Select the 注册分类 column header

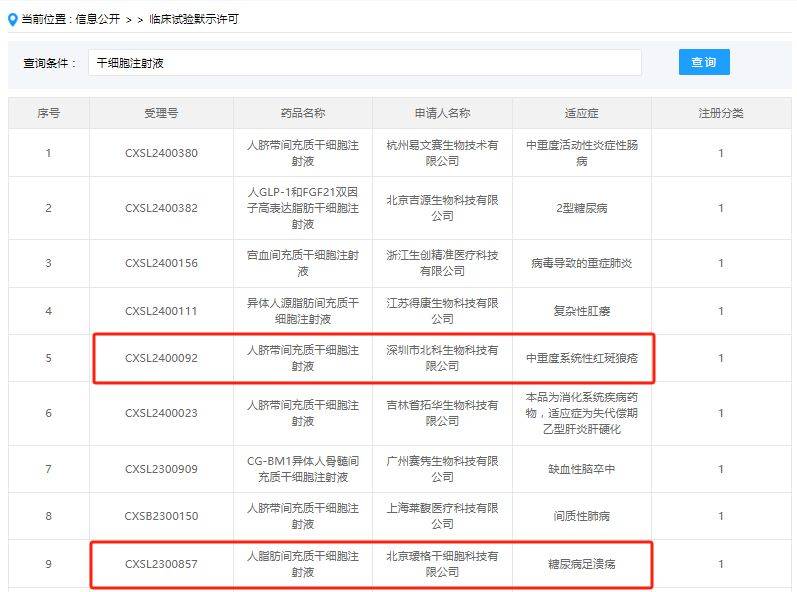coord(720,113)
